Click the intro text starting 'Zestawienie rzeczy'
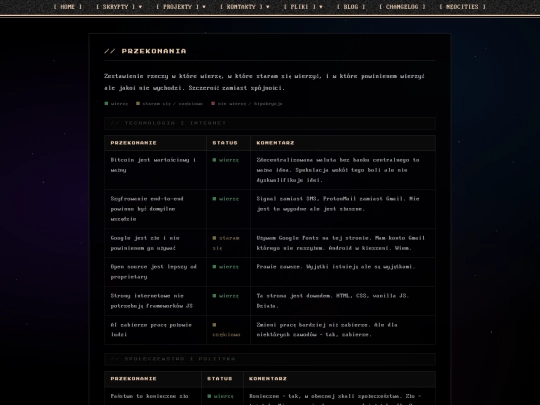 point(264,82)
